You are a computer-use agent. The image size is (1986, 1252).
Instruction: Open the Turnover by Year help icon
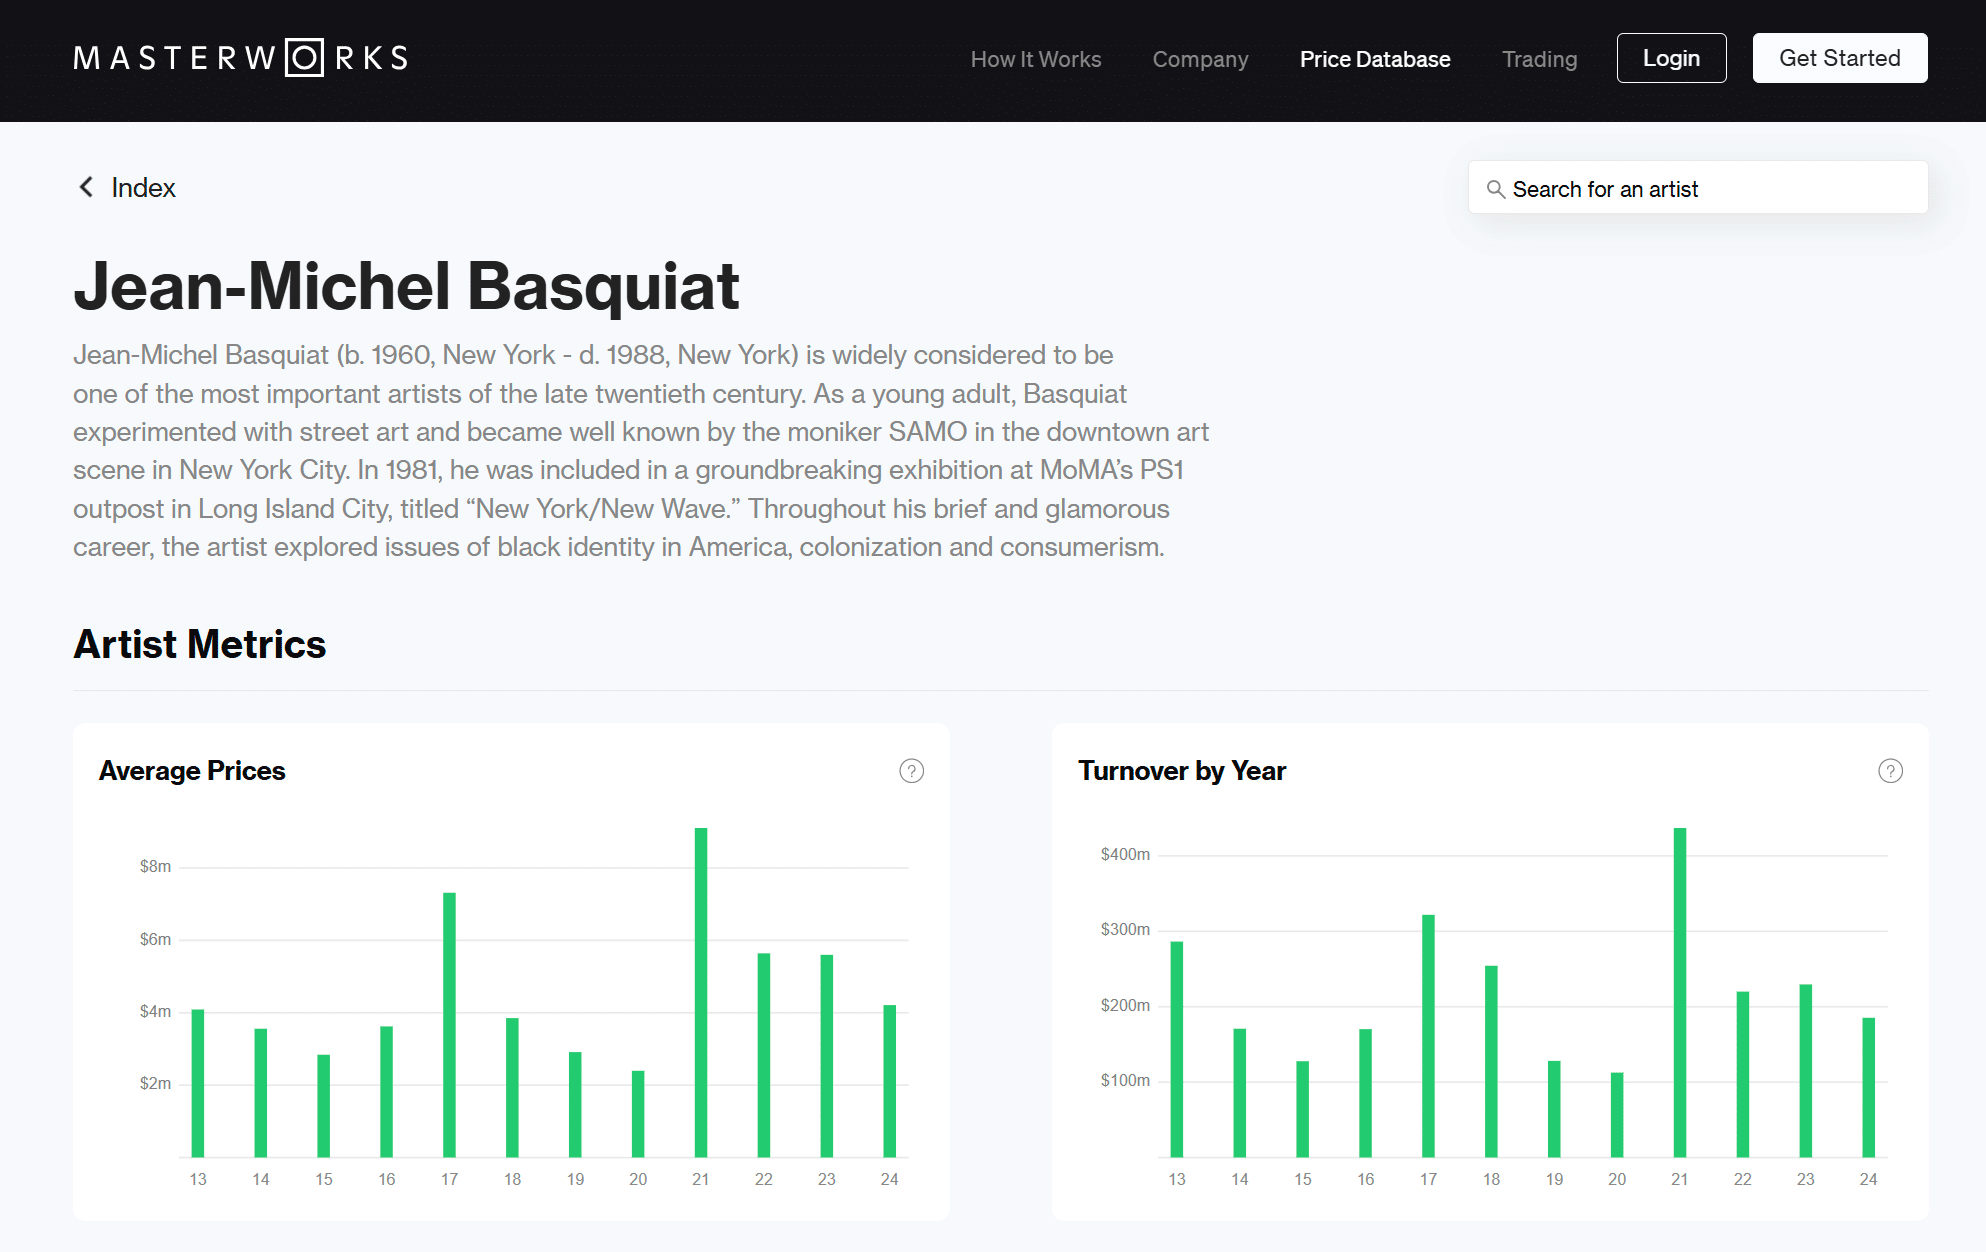(x=1890, y=771)
